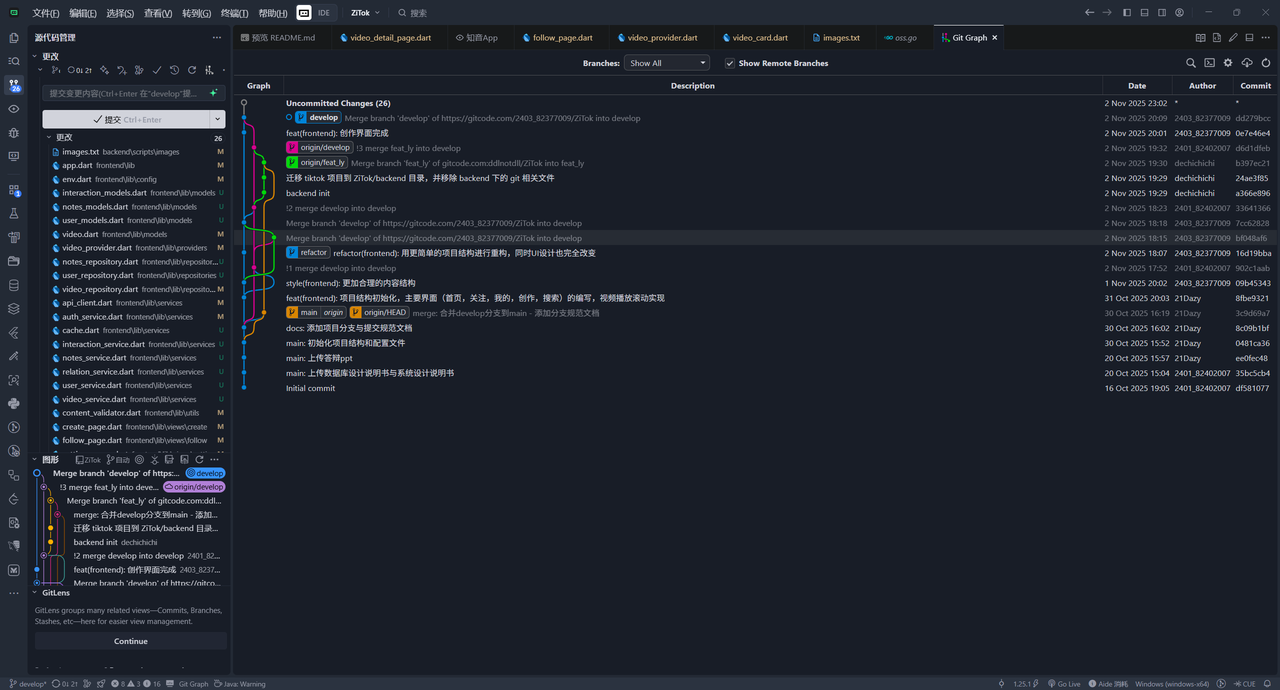Image resolution: width=1280 pixels, height=690 pixels.
Task: Click the AI generate commit message sparkle
Action: (213, 93)
